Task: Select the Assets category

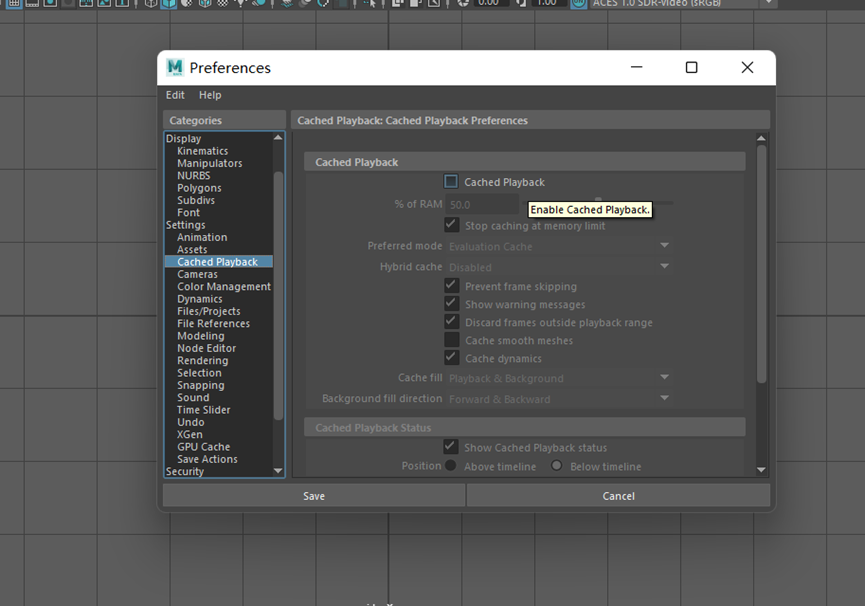Action: [x=192, y=249]
